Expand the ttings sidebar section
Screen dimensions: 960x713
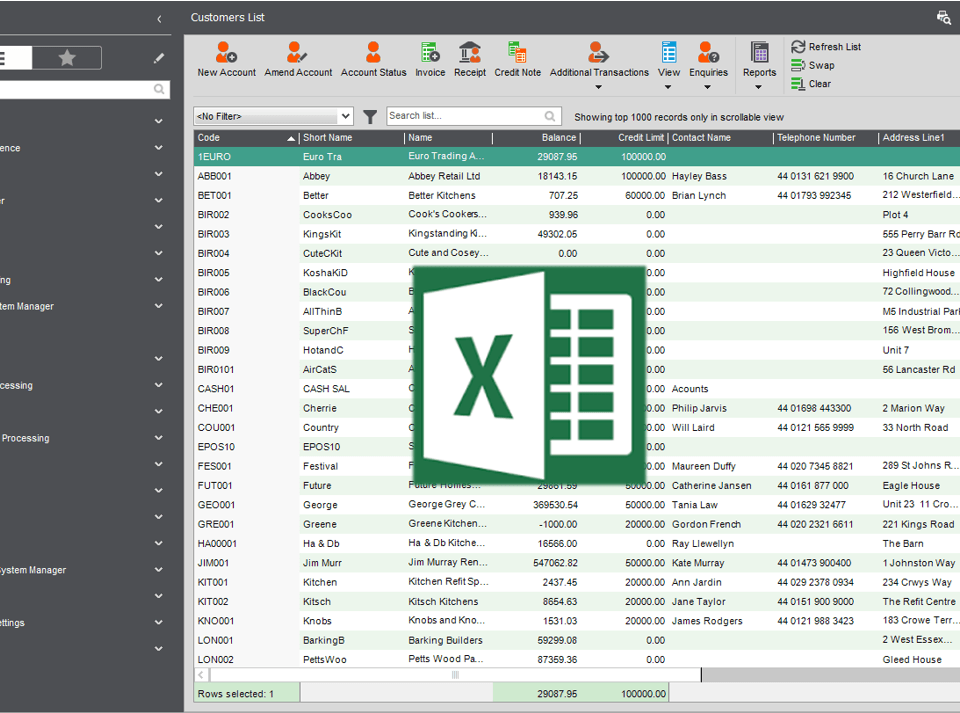coord(159,622)
